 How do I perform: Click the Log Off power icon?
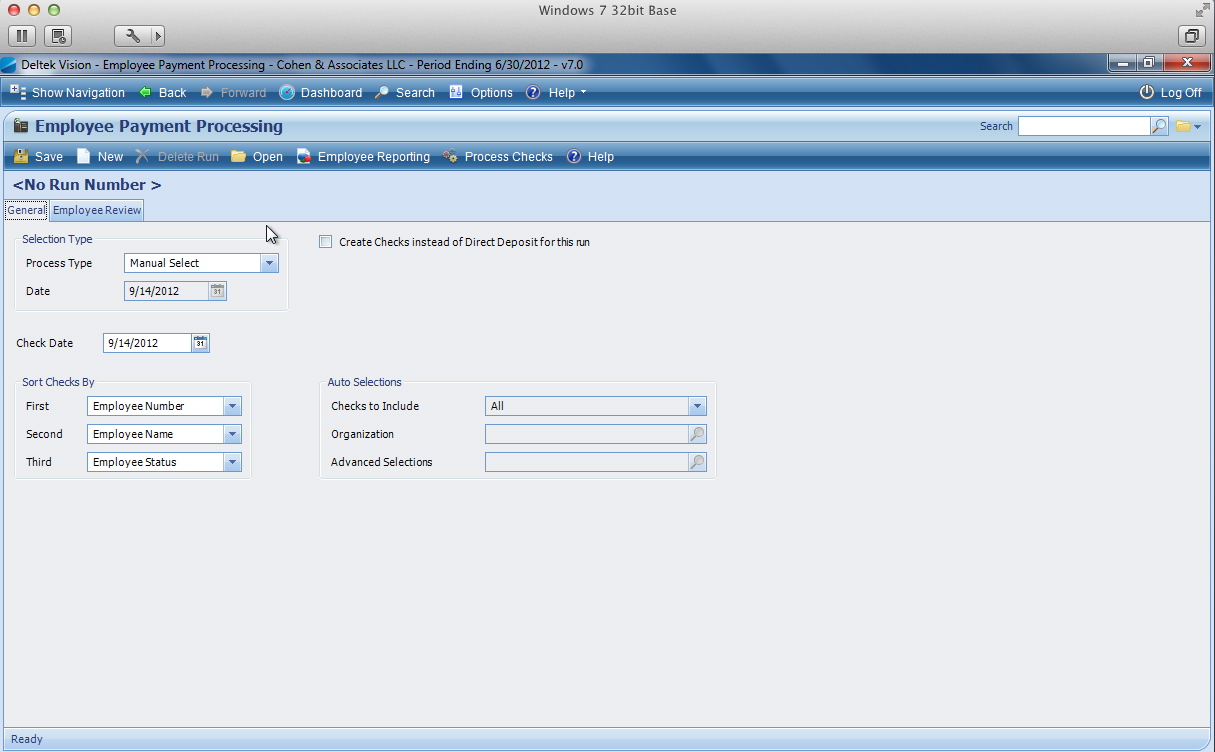tap(1147, 92)
